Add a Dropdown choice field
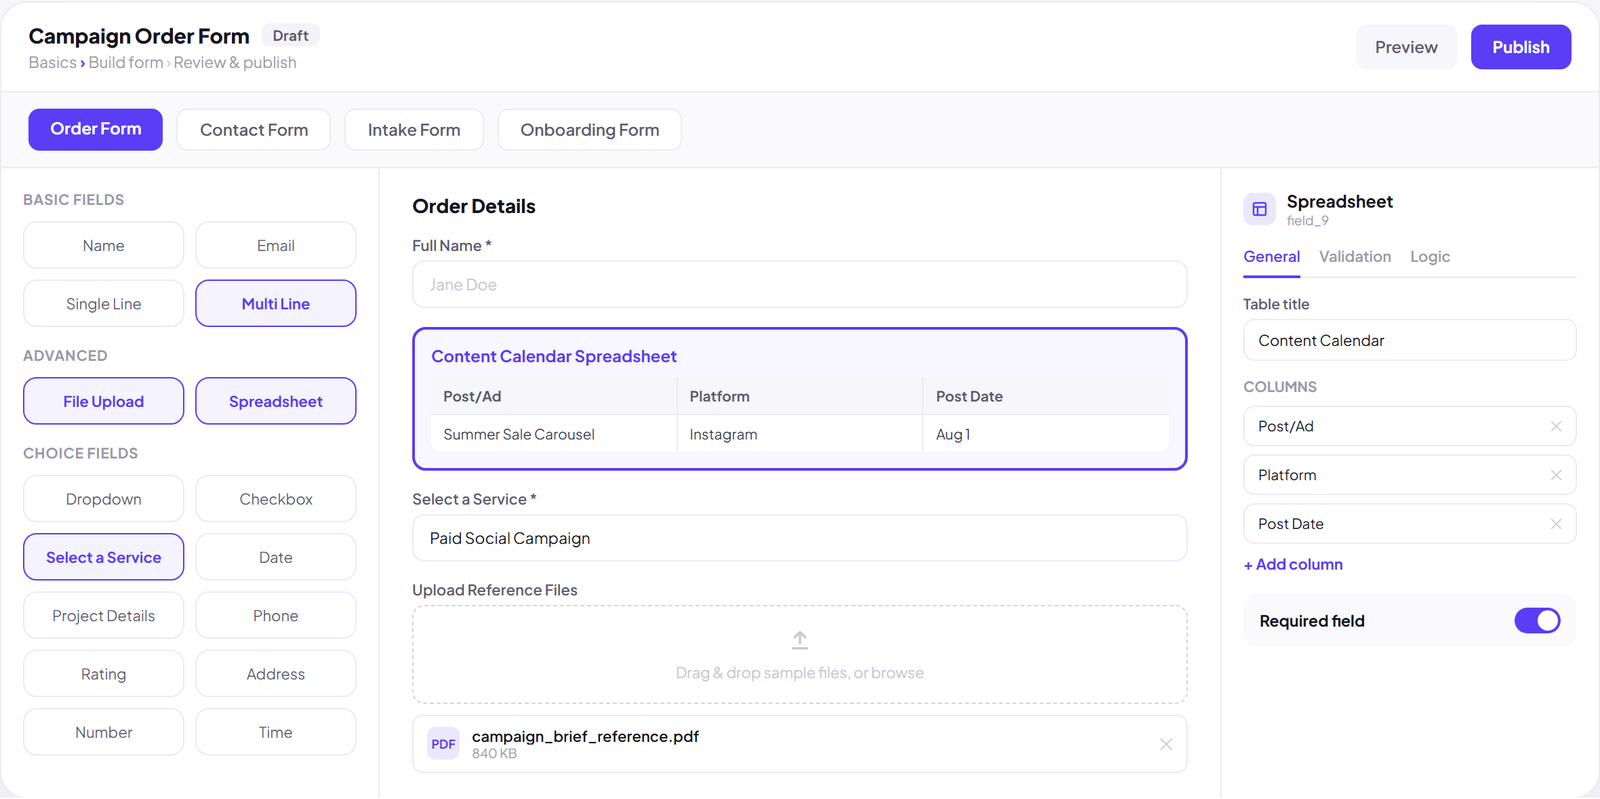The height and width of the screenshot is (799, 1600). 104,499
